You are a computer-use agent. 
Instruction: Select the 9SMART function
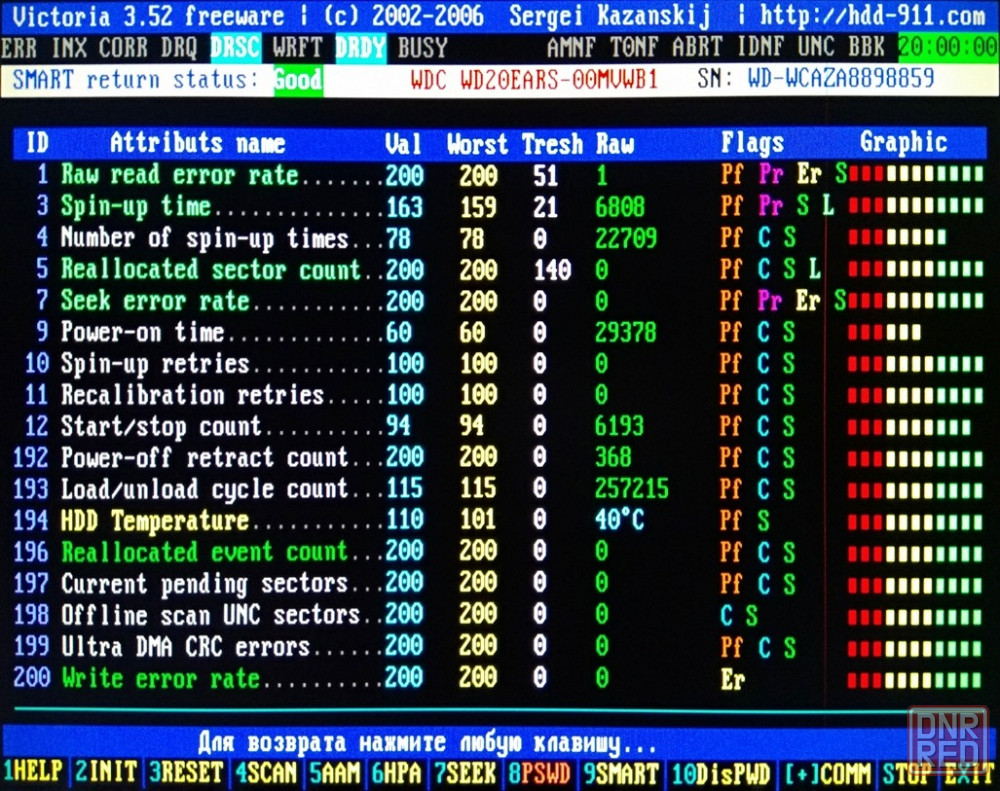(x=620, y=773)
